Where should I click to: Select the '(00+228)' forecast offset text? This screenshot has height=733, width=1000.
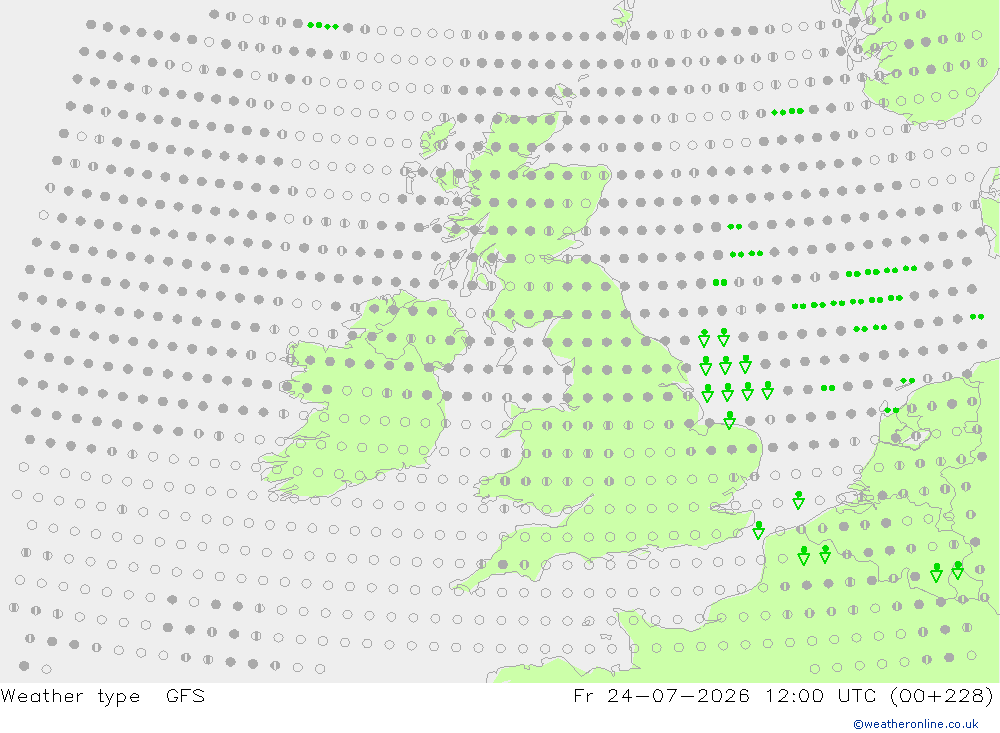pos(941,696)
